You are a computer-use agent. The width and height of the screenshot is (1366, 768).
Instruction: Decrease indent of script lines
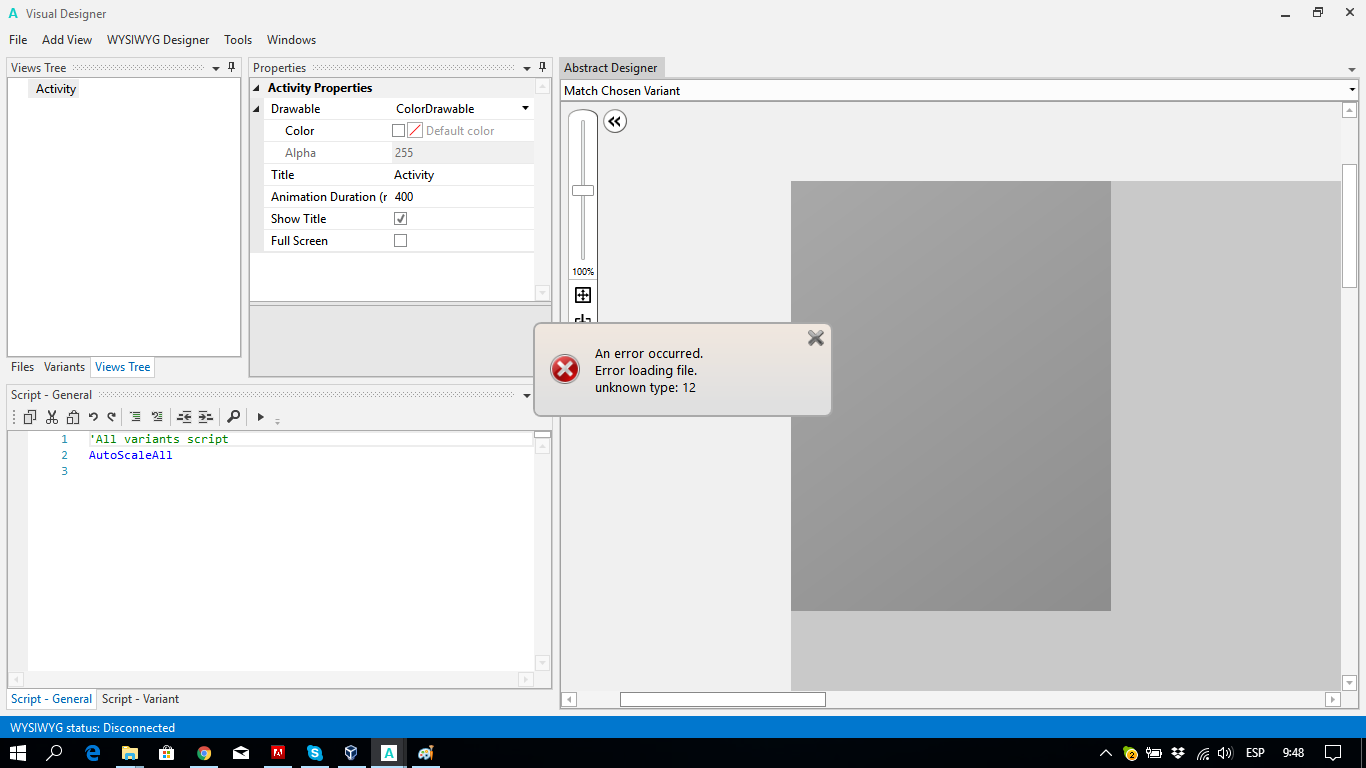coord(184,417)
